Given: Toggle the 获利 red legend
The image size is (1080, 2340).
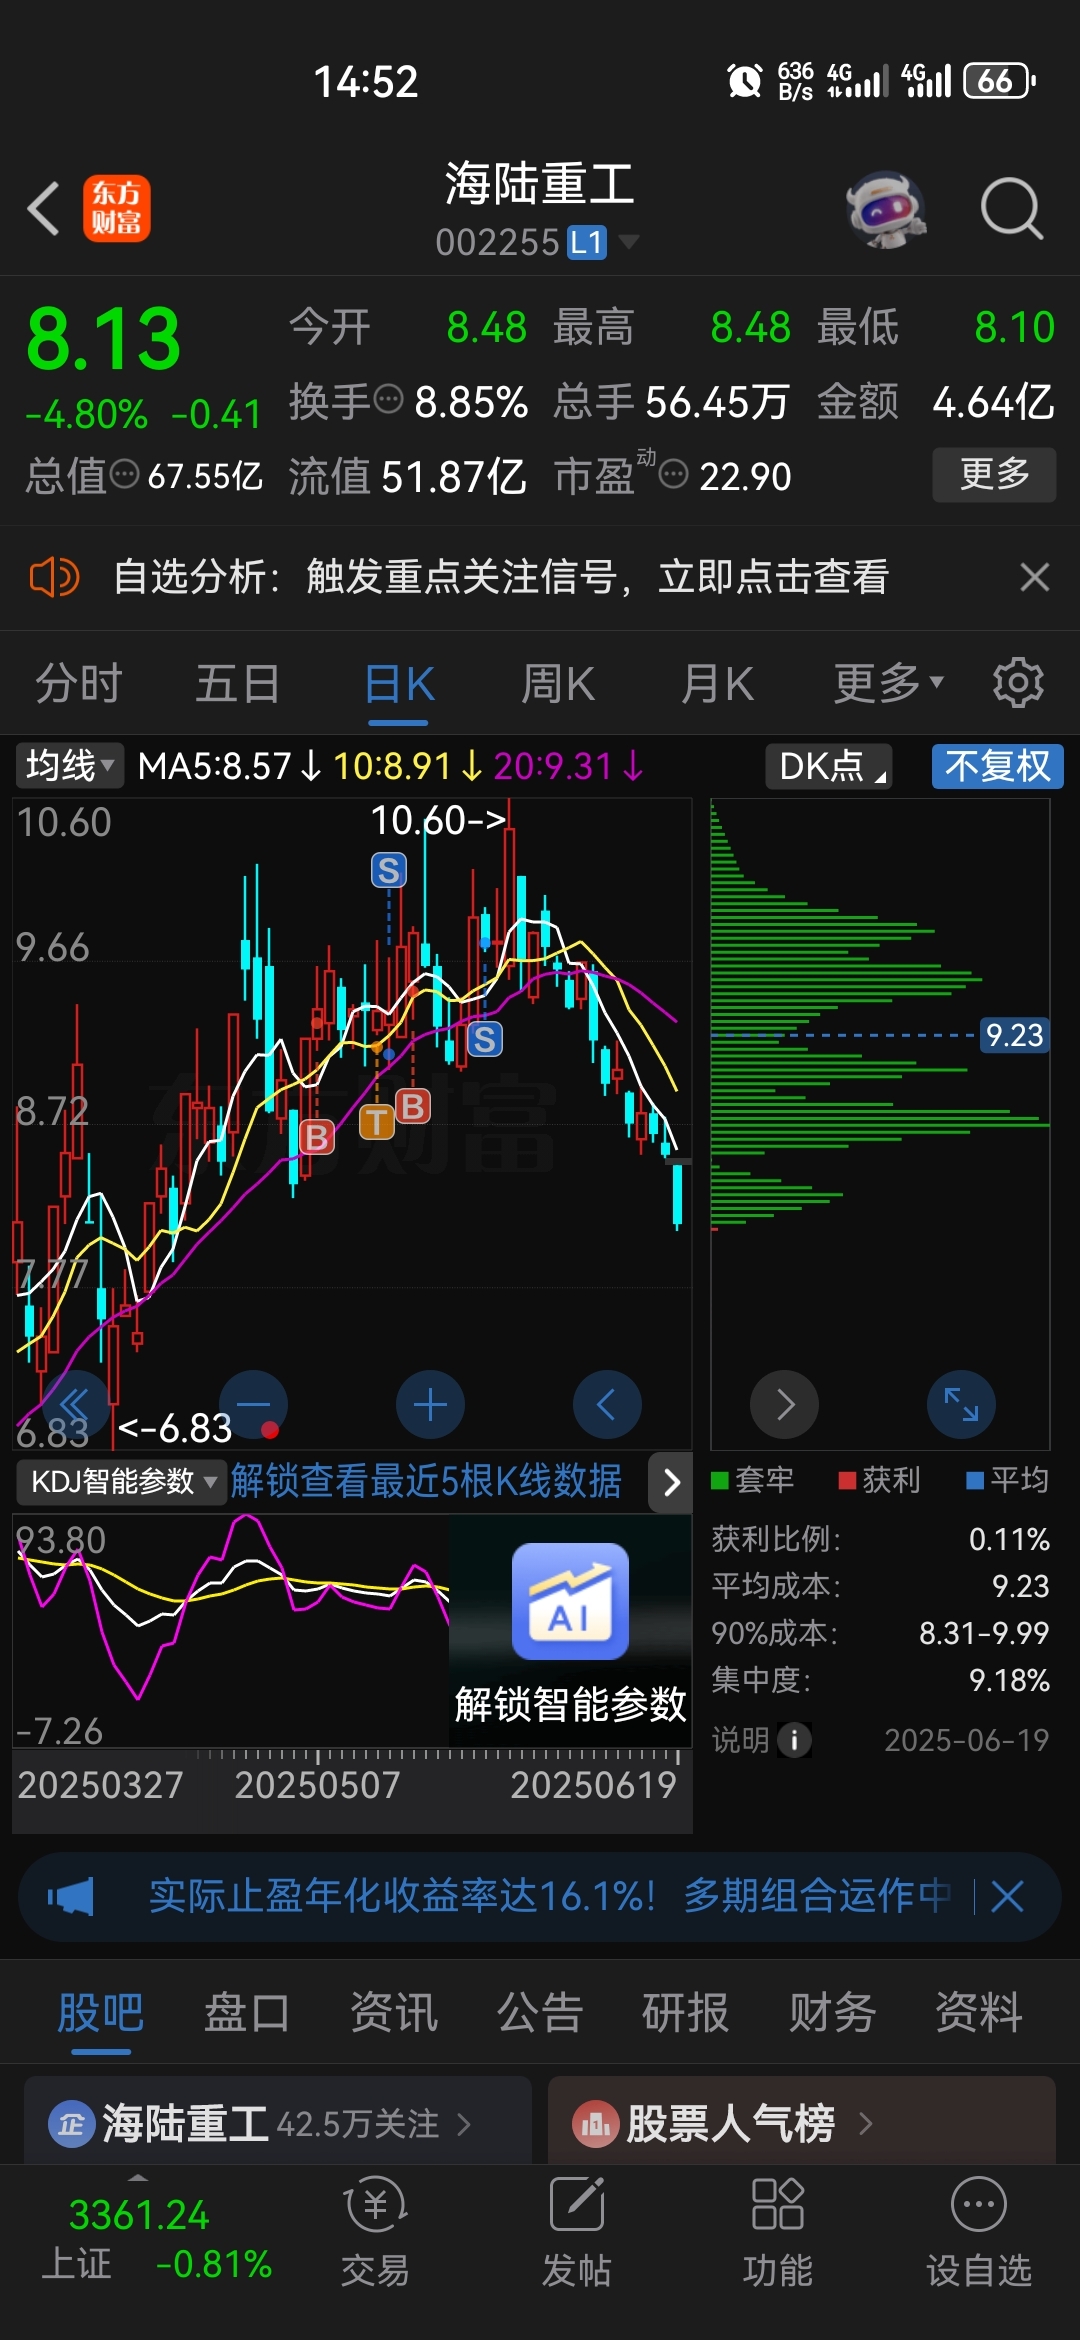Looking at the screenshot, I should pyautogui.click(x=880, y=1480).
